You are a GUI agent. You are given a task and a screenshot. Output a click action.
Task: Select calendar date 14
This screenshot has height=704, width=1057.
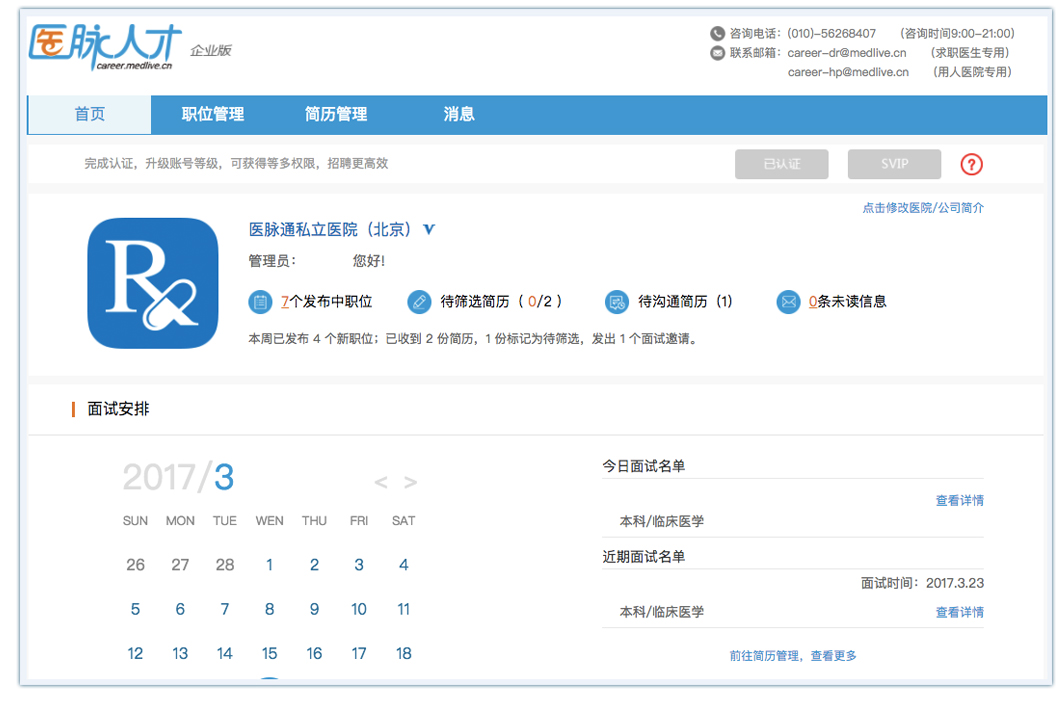[x=224, y=653]
